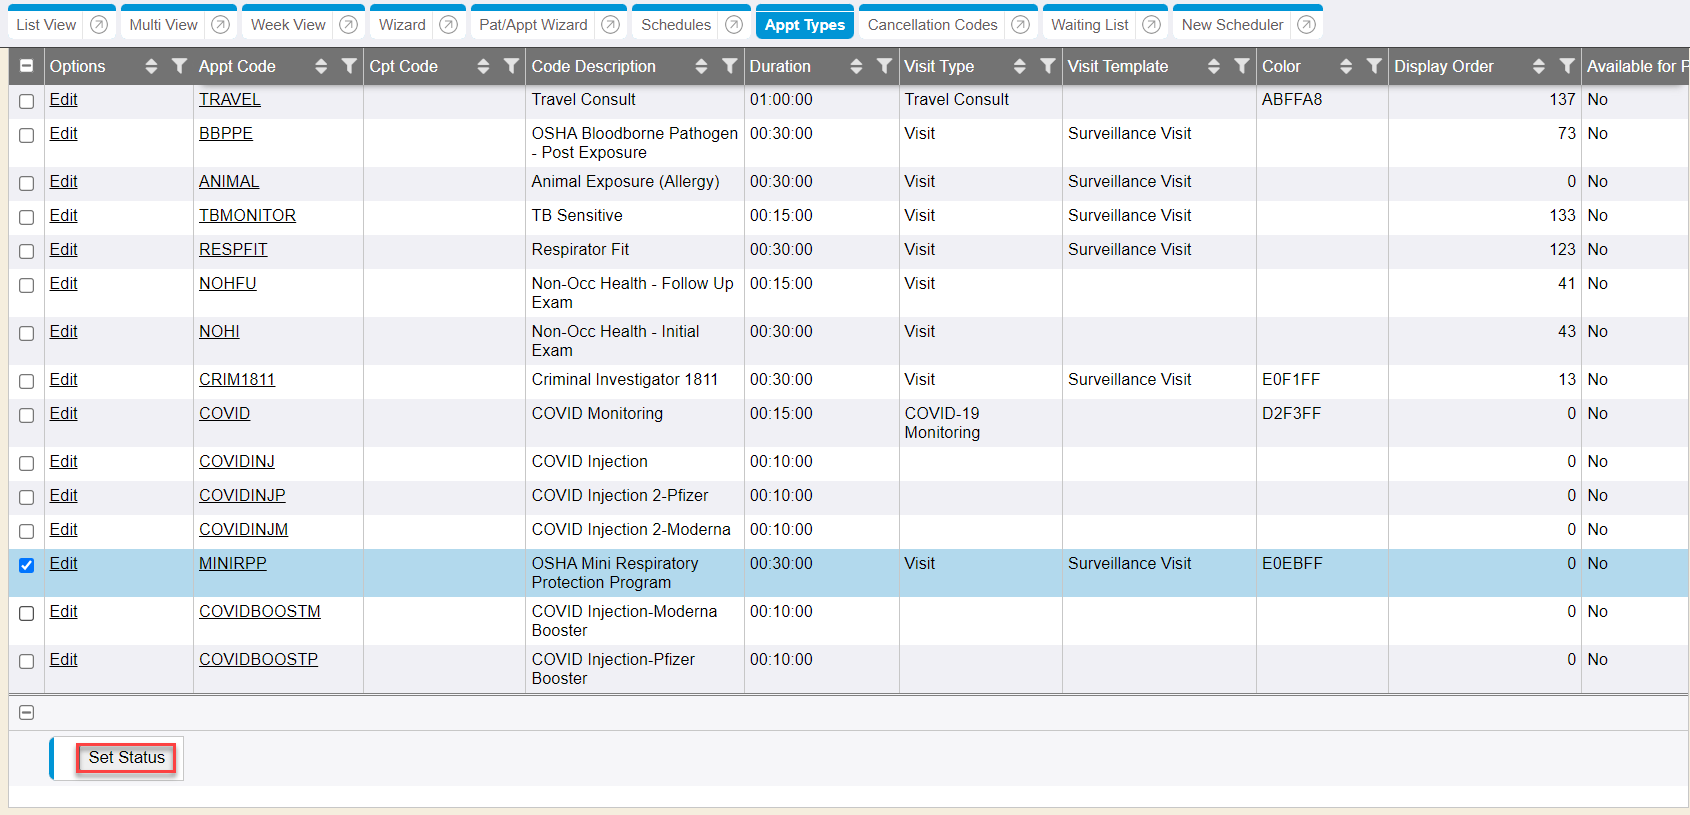Click pop-out icon on Waiting List tab
1690x815 pixels.
point(1151,25)
